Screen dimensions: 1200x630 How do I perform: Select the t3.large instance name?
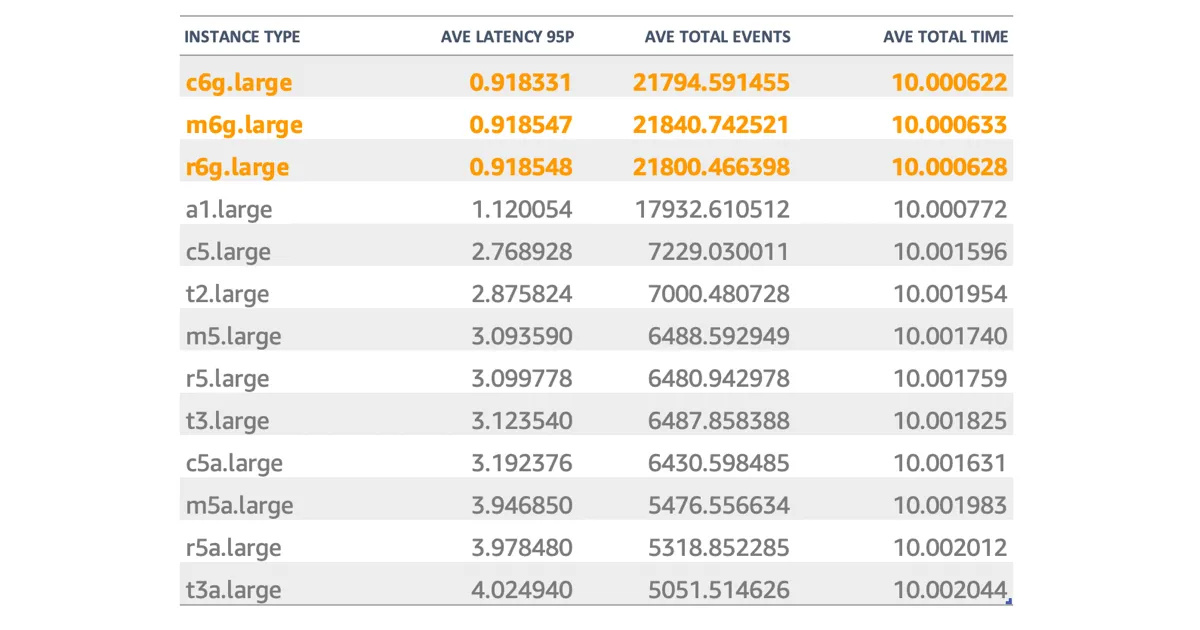pyautogui.click(x=227, y=421)
